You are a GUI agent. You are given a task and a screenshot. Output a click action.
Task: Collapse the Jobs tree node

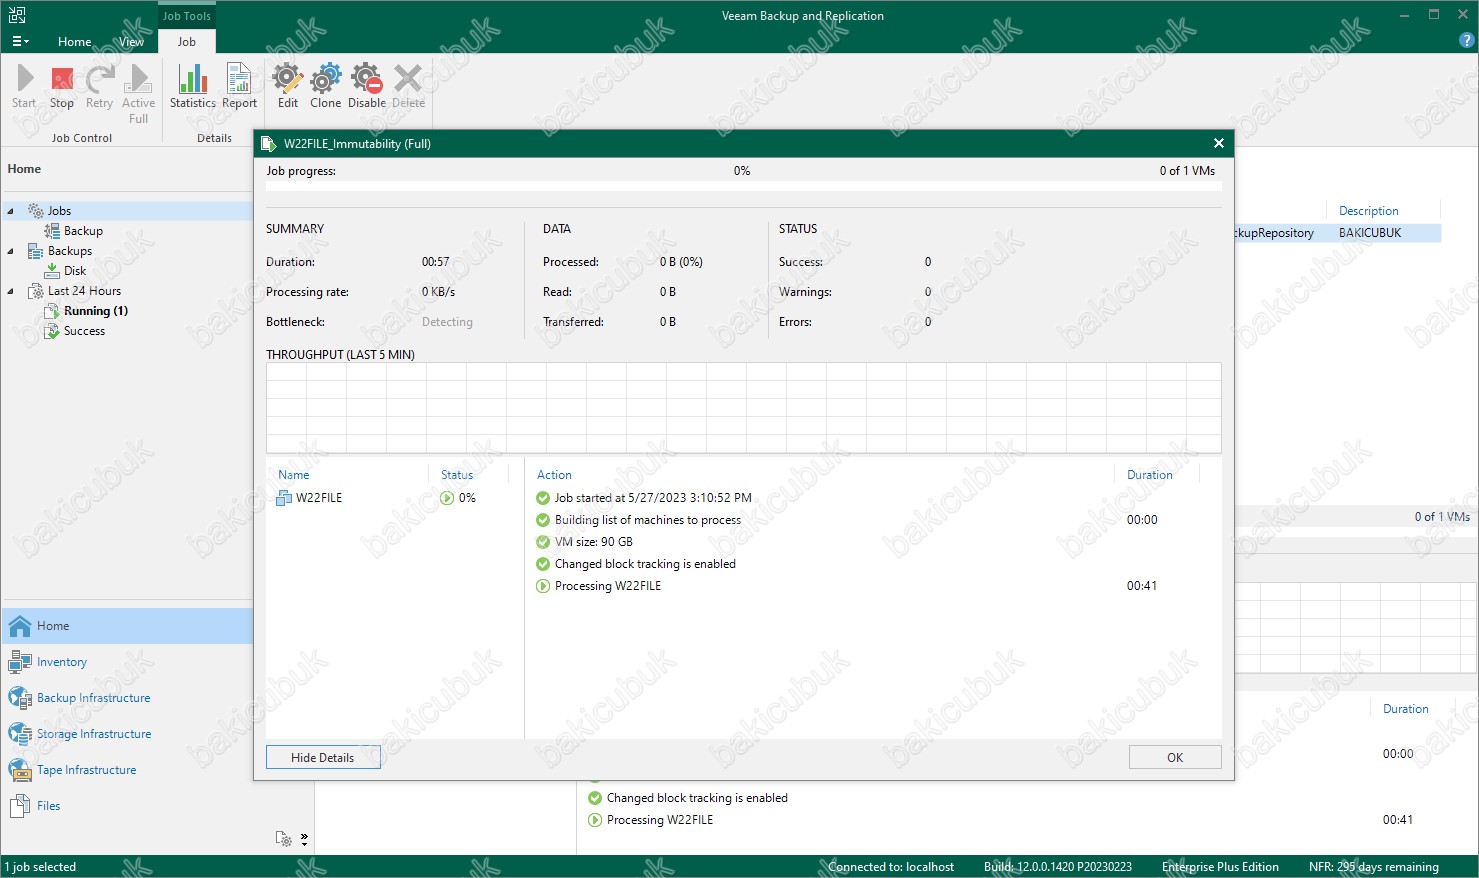coord(11,211)
